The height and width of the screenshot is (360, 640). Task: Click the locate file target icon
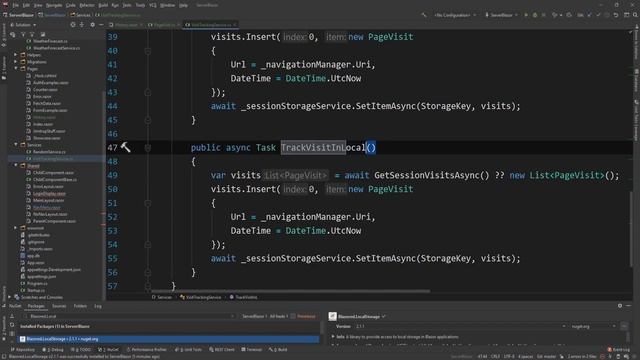pyautogui.click(x=73, y=25)
